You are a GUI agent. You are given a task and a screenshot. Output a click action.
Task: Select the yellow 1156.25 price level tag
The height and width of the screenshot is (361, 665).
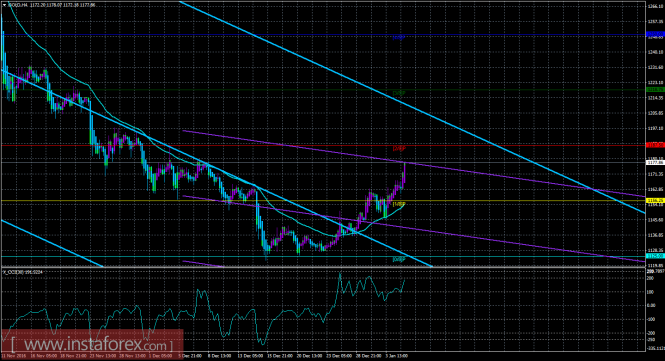(x=655, y=200)
